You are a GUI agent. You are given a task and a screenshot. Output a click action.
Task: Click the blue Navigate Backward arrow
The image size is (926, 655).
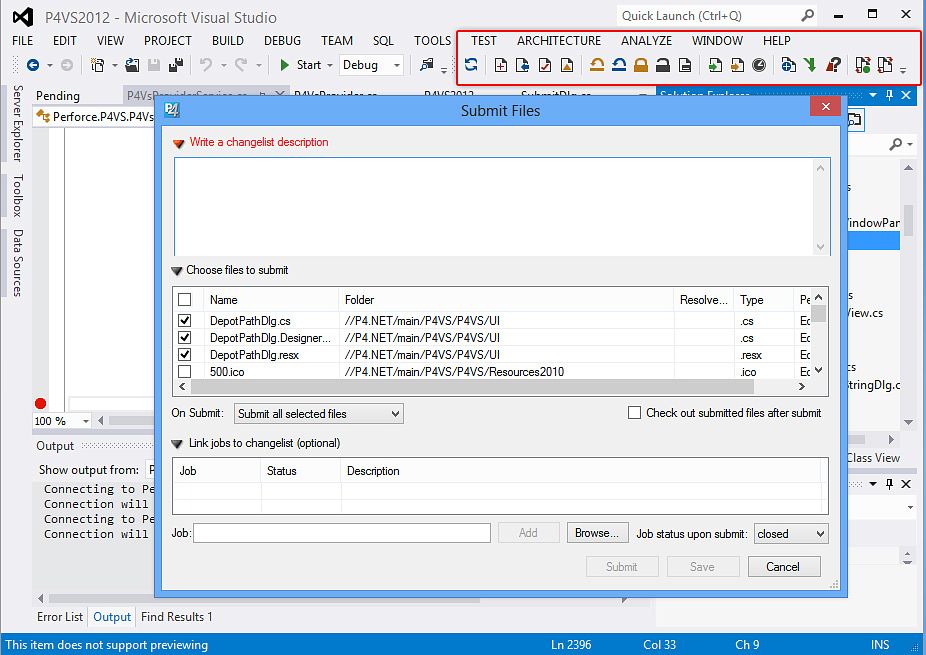32,65
